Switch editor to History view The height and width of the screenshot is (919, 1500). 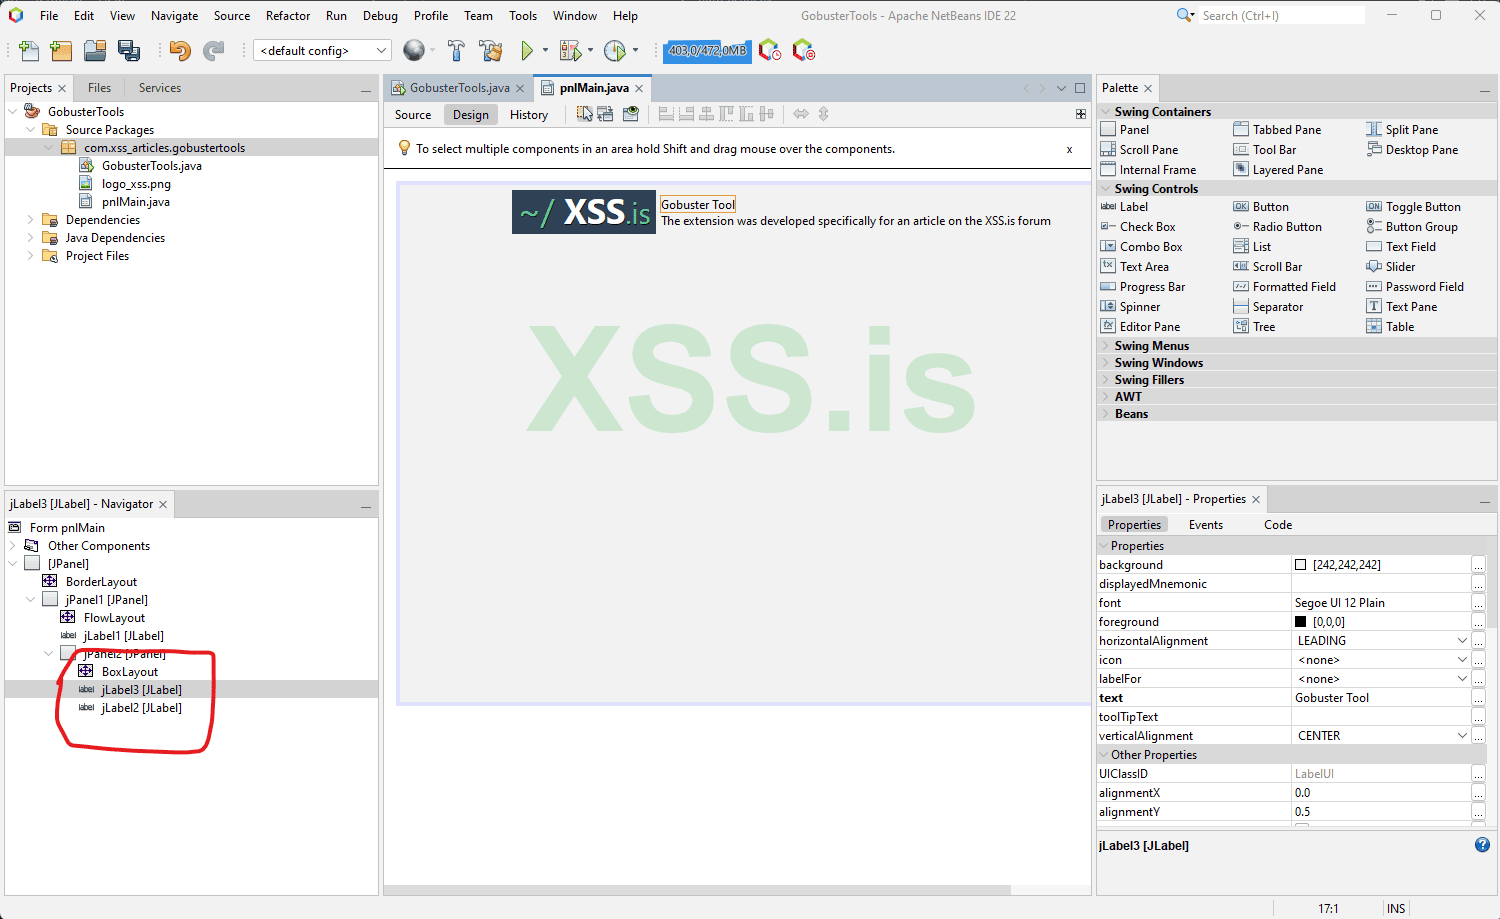pos(529,115)
